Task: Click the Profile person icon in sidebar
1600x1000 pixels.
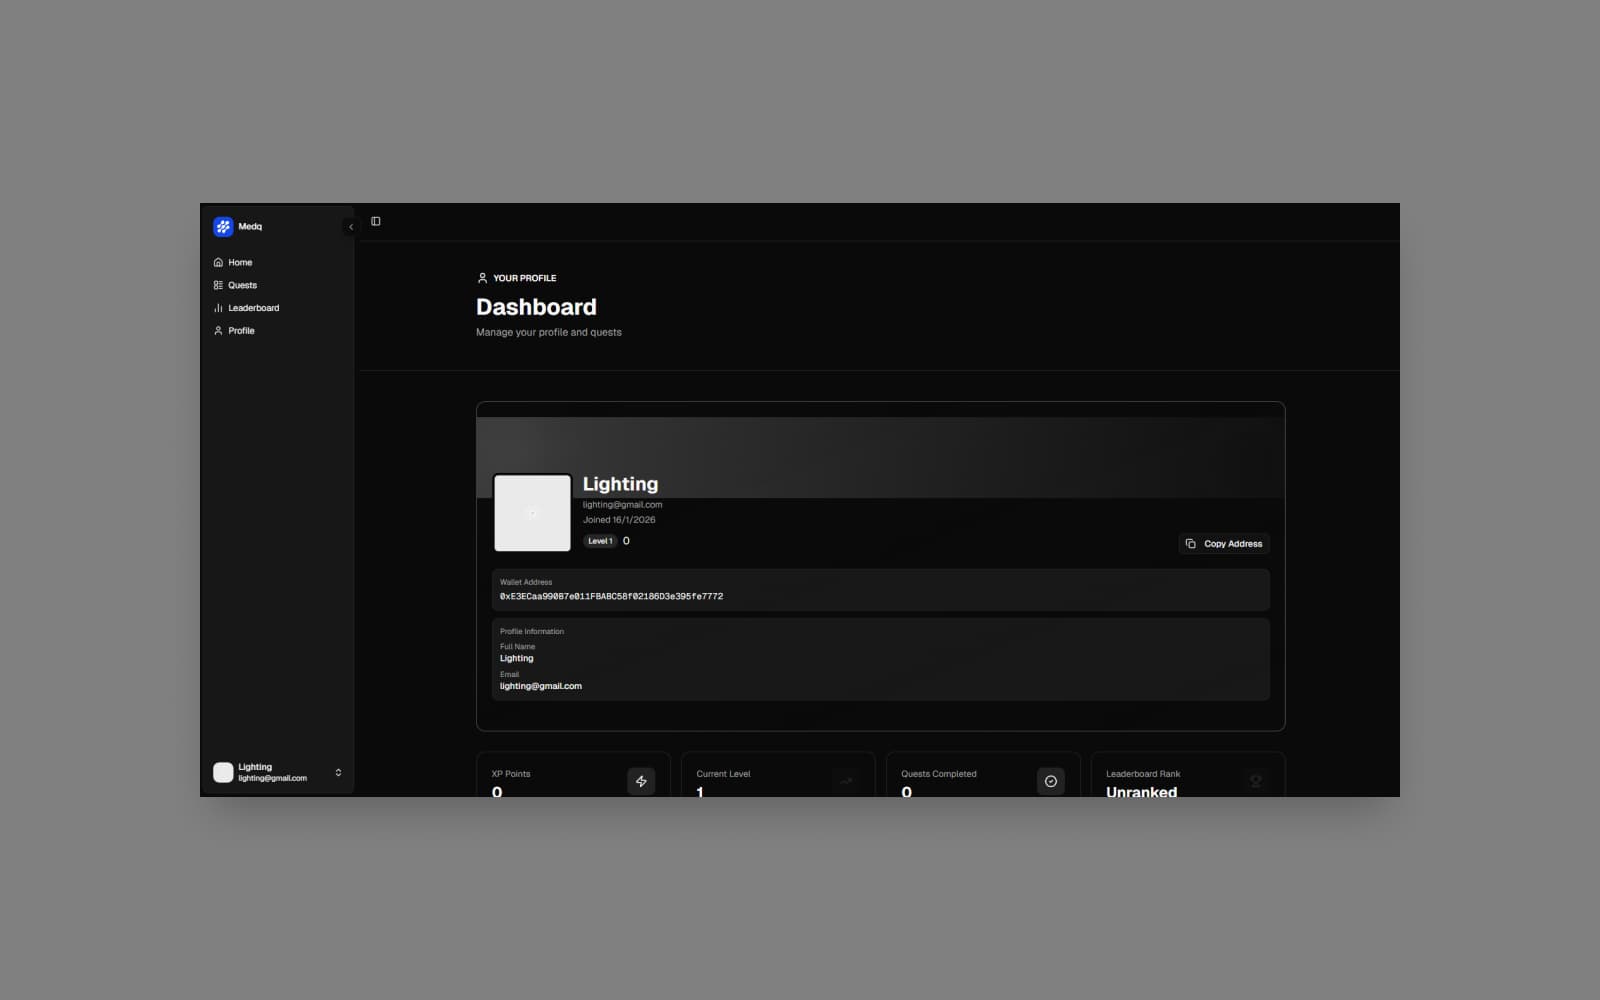Action: [x=218, y=331]
